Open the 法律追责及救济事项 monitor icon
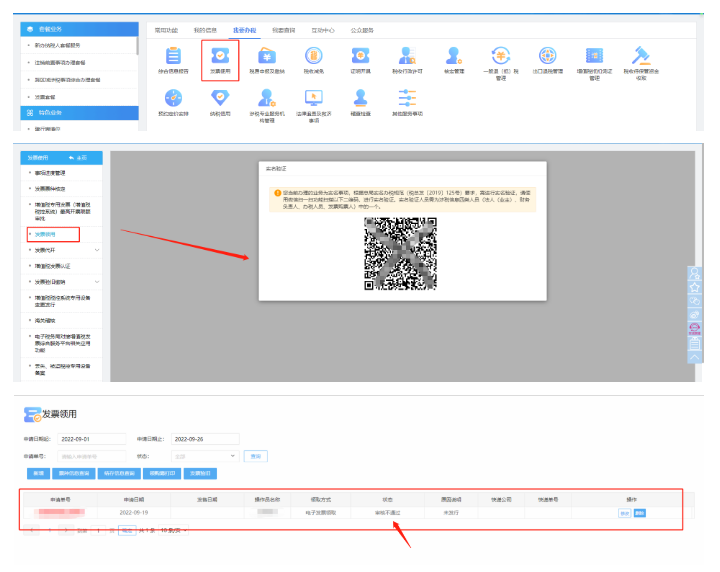720x572 pixels. click(x=314, y=98)
